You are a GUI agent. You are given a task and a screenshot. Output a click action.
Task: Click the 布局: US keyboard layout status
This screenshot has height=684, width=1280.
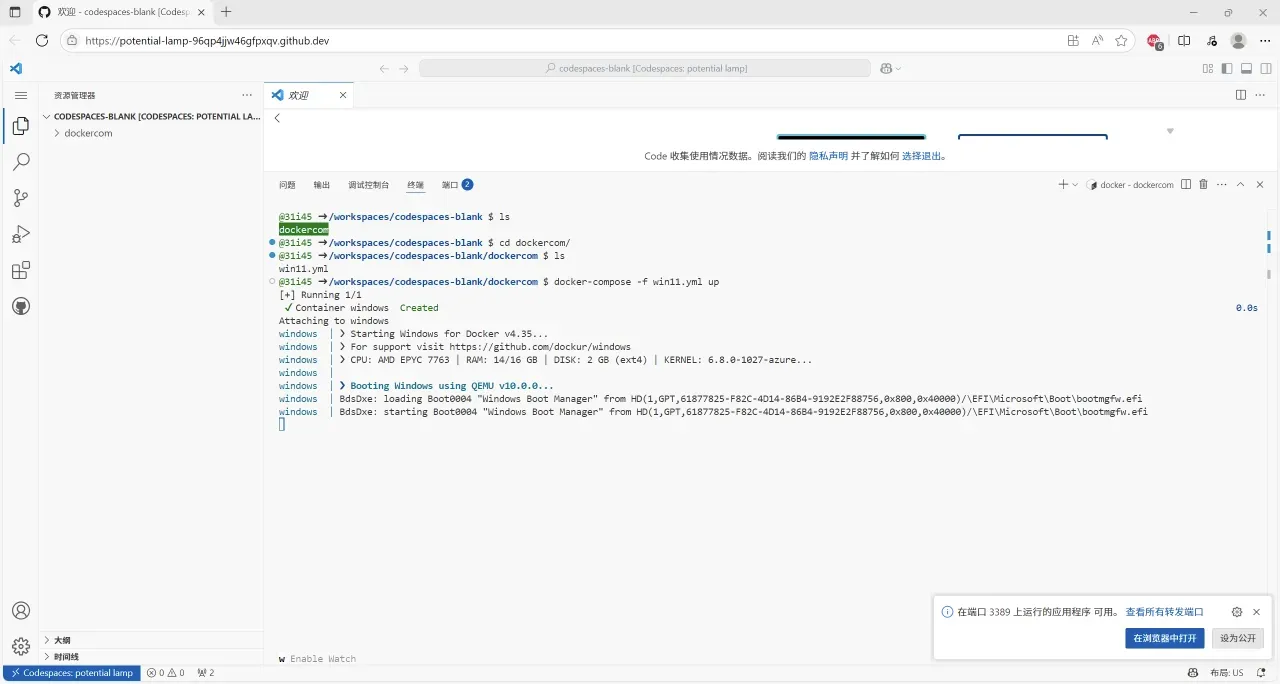pyautogui.click(x=1227, y=673)
